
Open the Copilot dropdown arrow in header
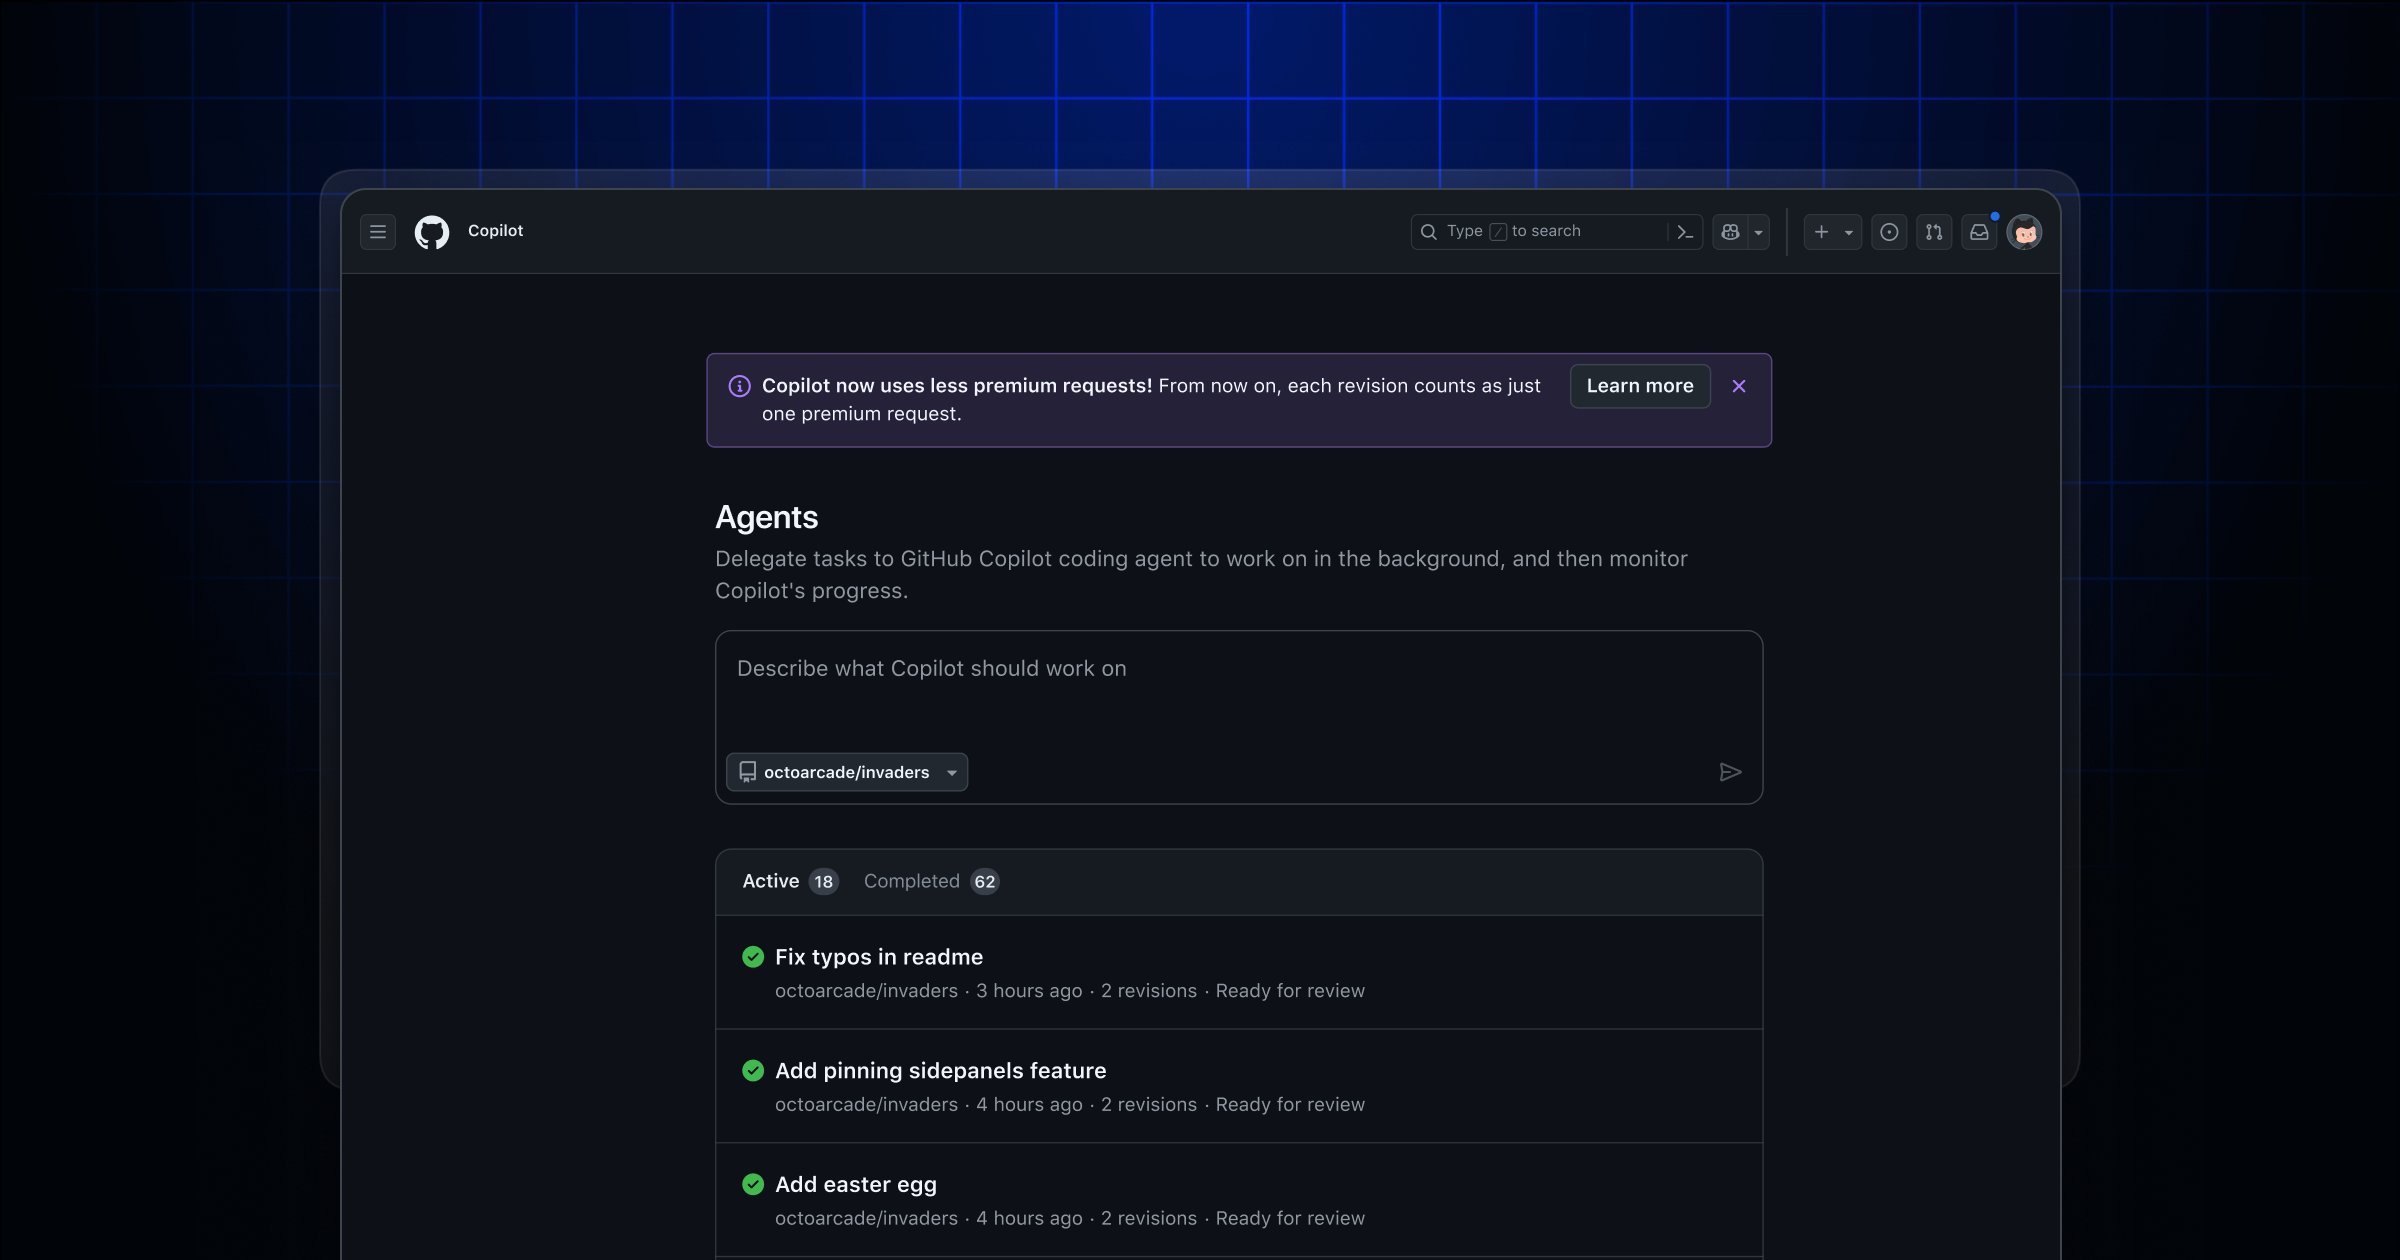coord(1757,231)
